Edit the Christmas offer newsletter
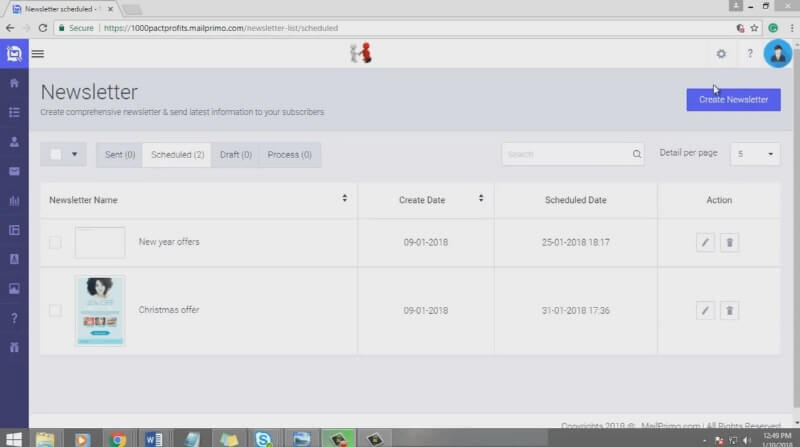 705,310
